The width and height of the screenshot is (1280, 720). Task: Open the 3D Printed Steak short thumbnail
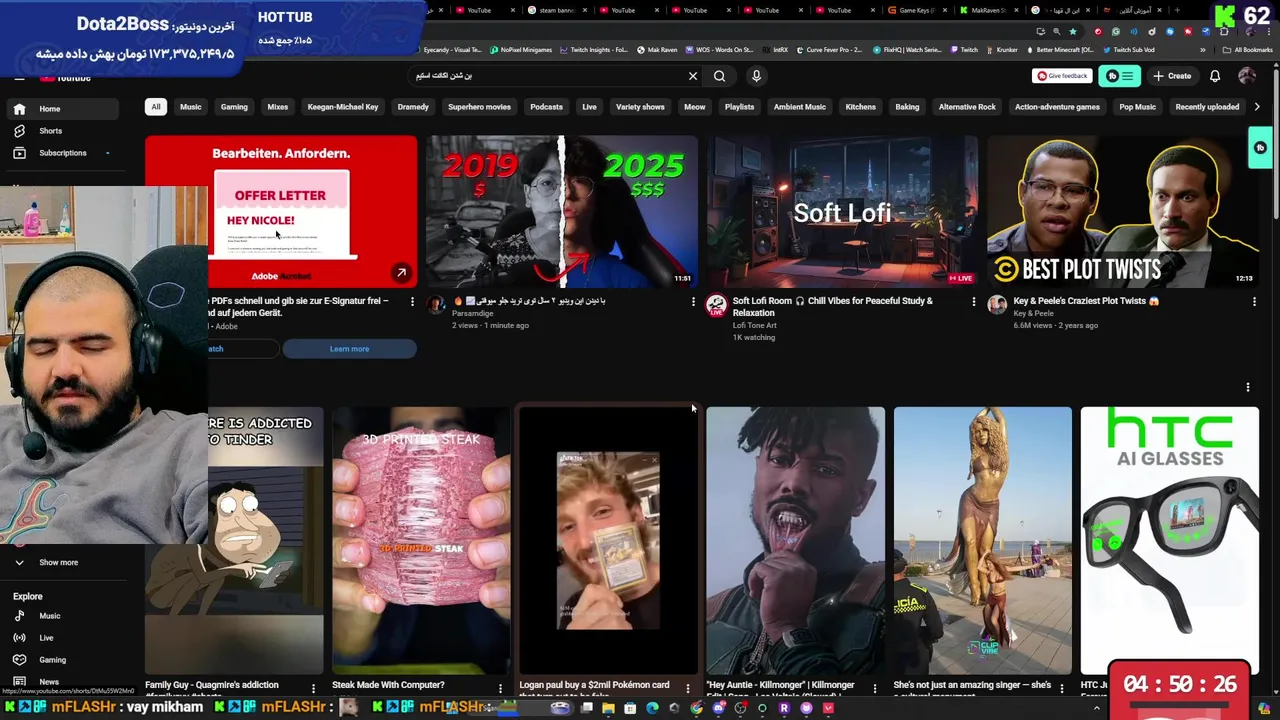coord(421,540)
